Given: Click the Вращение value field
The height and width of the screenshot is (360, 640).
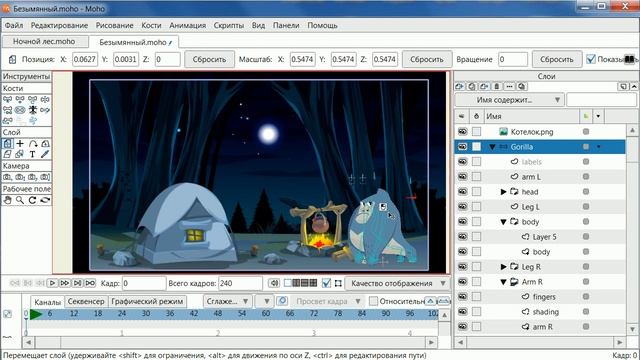Looking at the screenshot, I should pyautogui.click(x=513, y=59).
